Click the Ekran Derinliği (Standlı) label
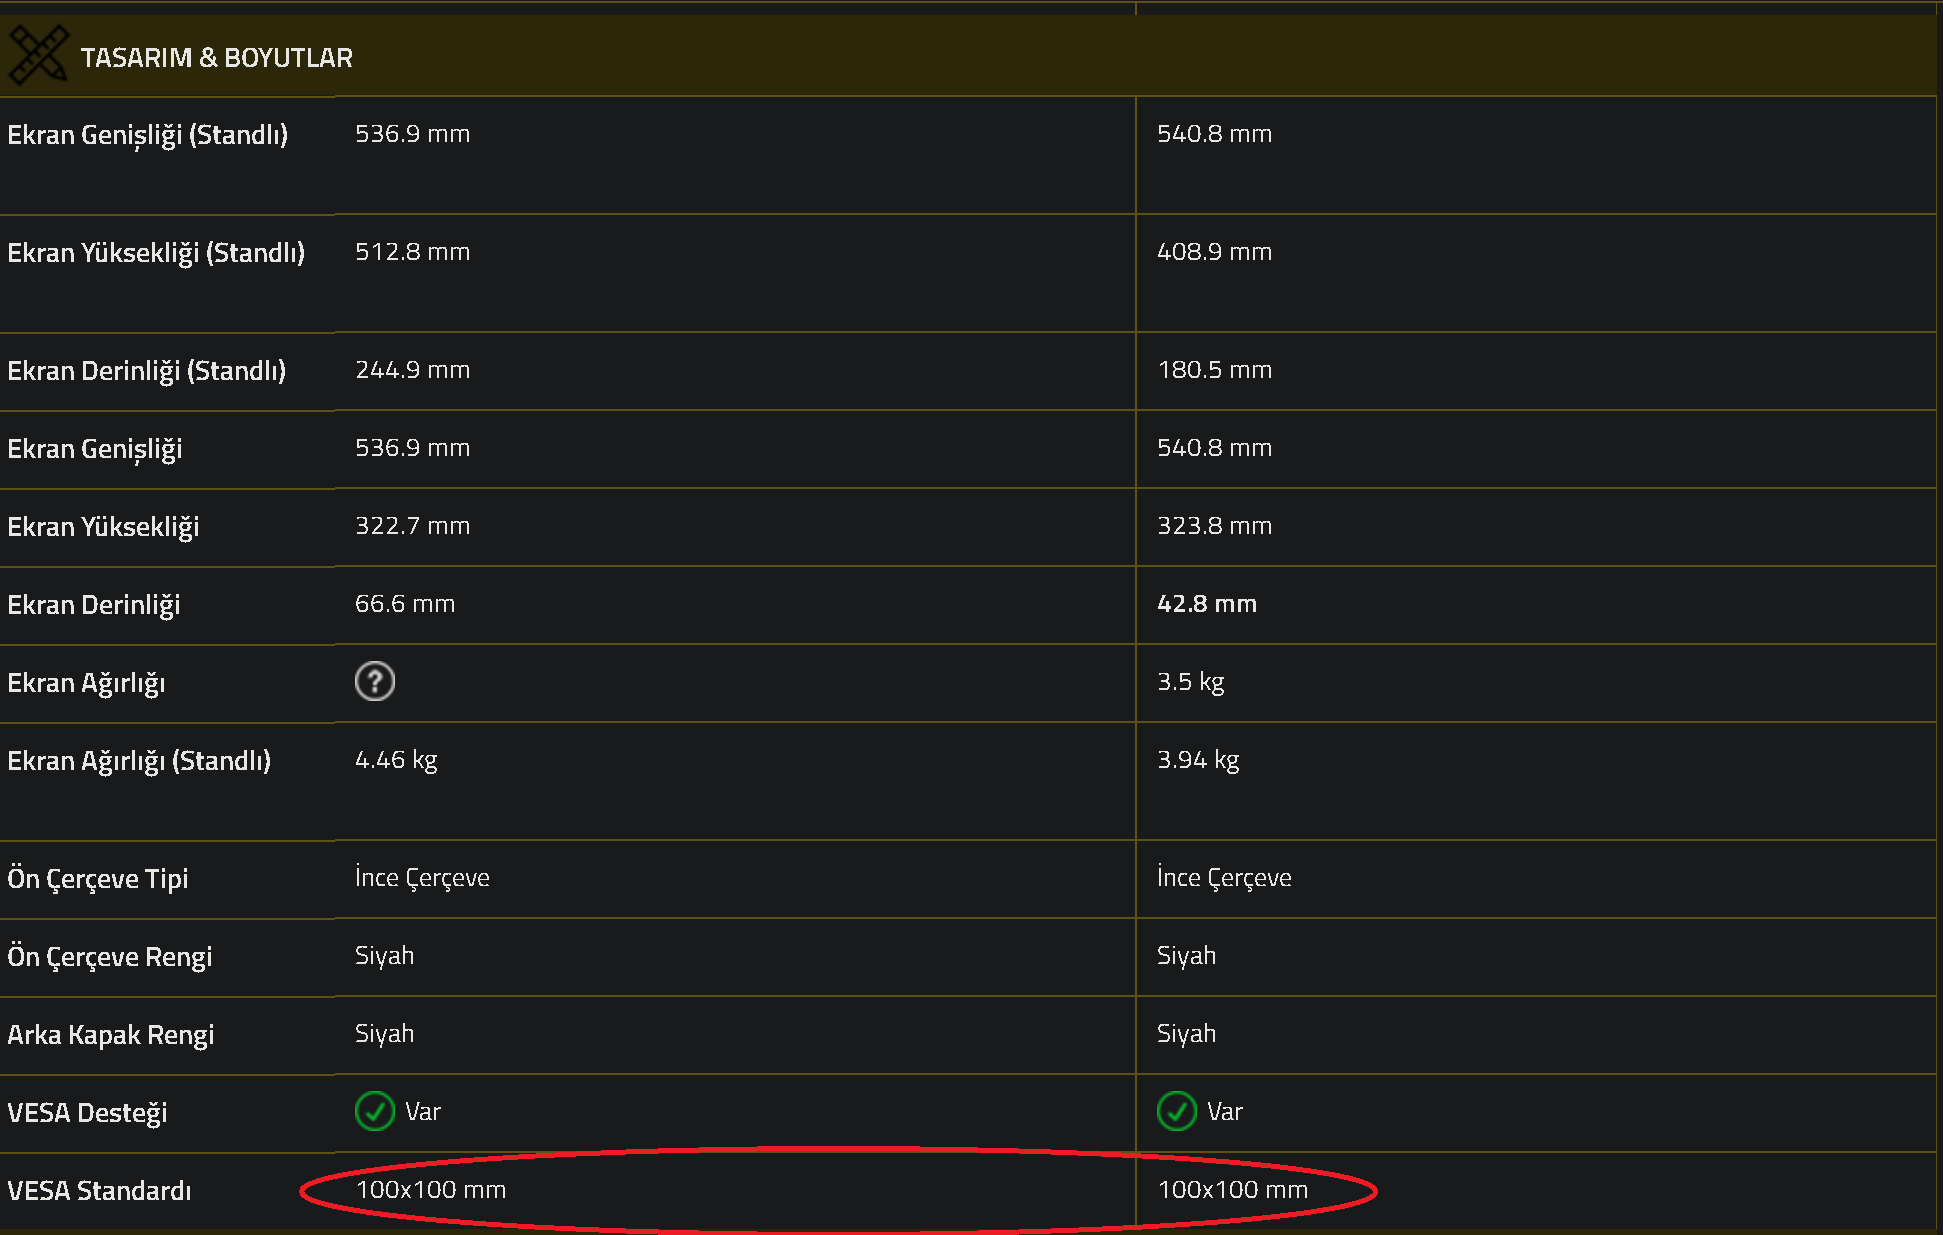The height and width of the screenshot is (1235, 1943). [x=146, y=371]
